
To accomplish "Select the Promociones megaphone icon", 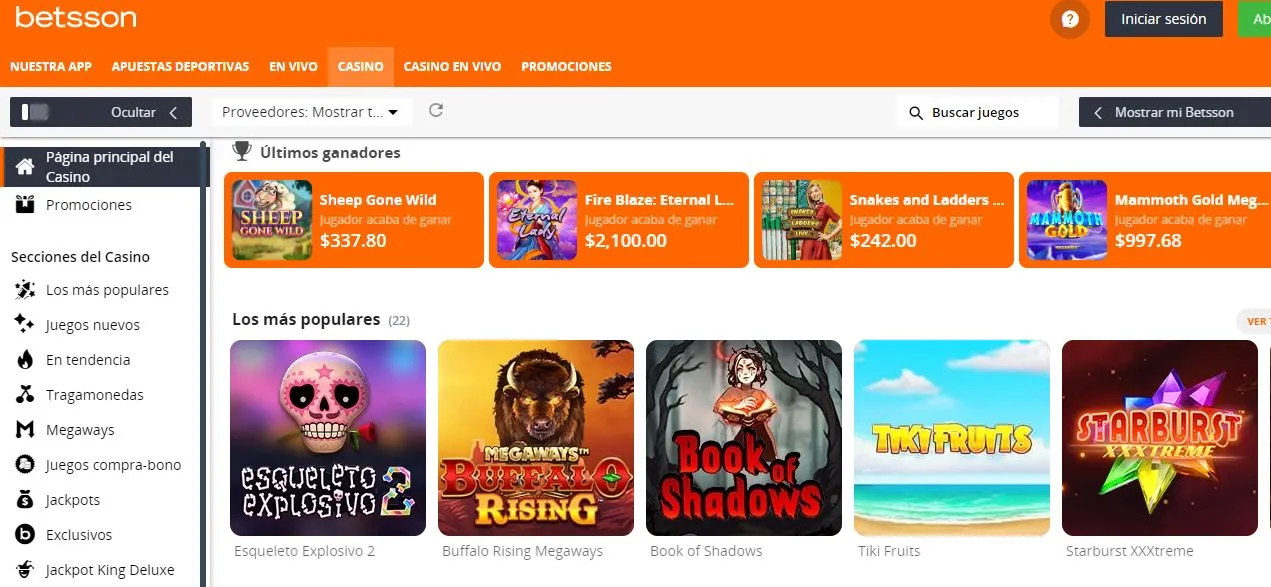I will (27, 205).
